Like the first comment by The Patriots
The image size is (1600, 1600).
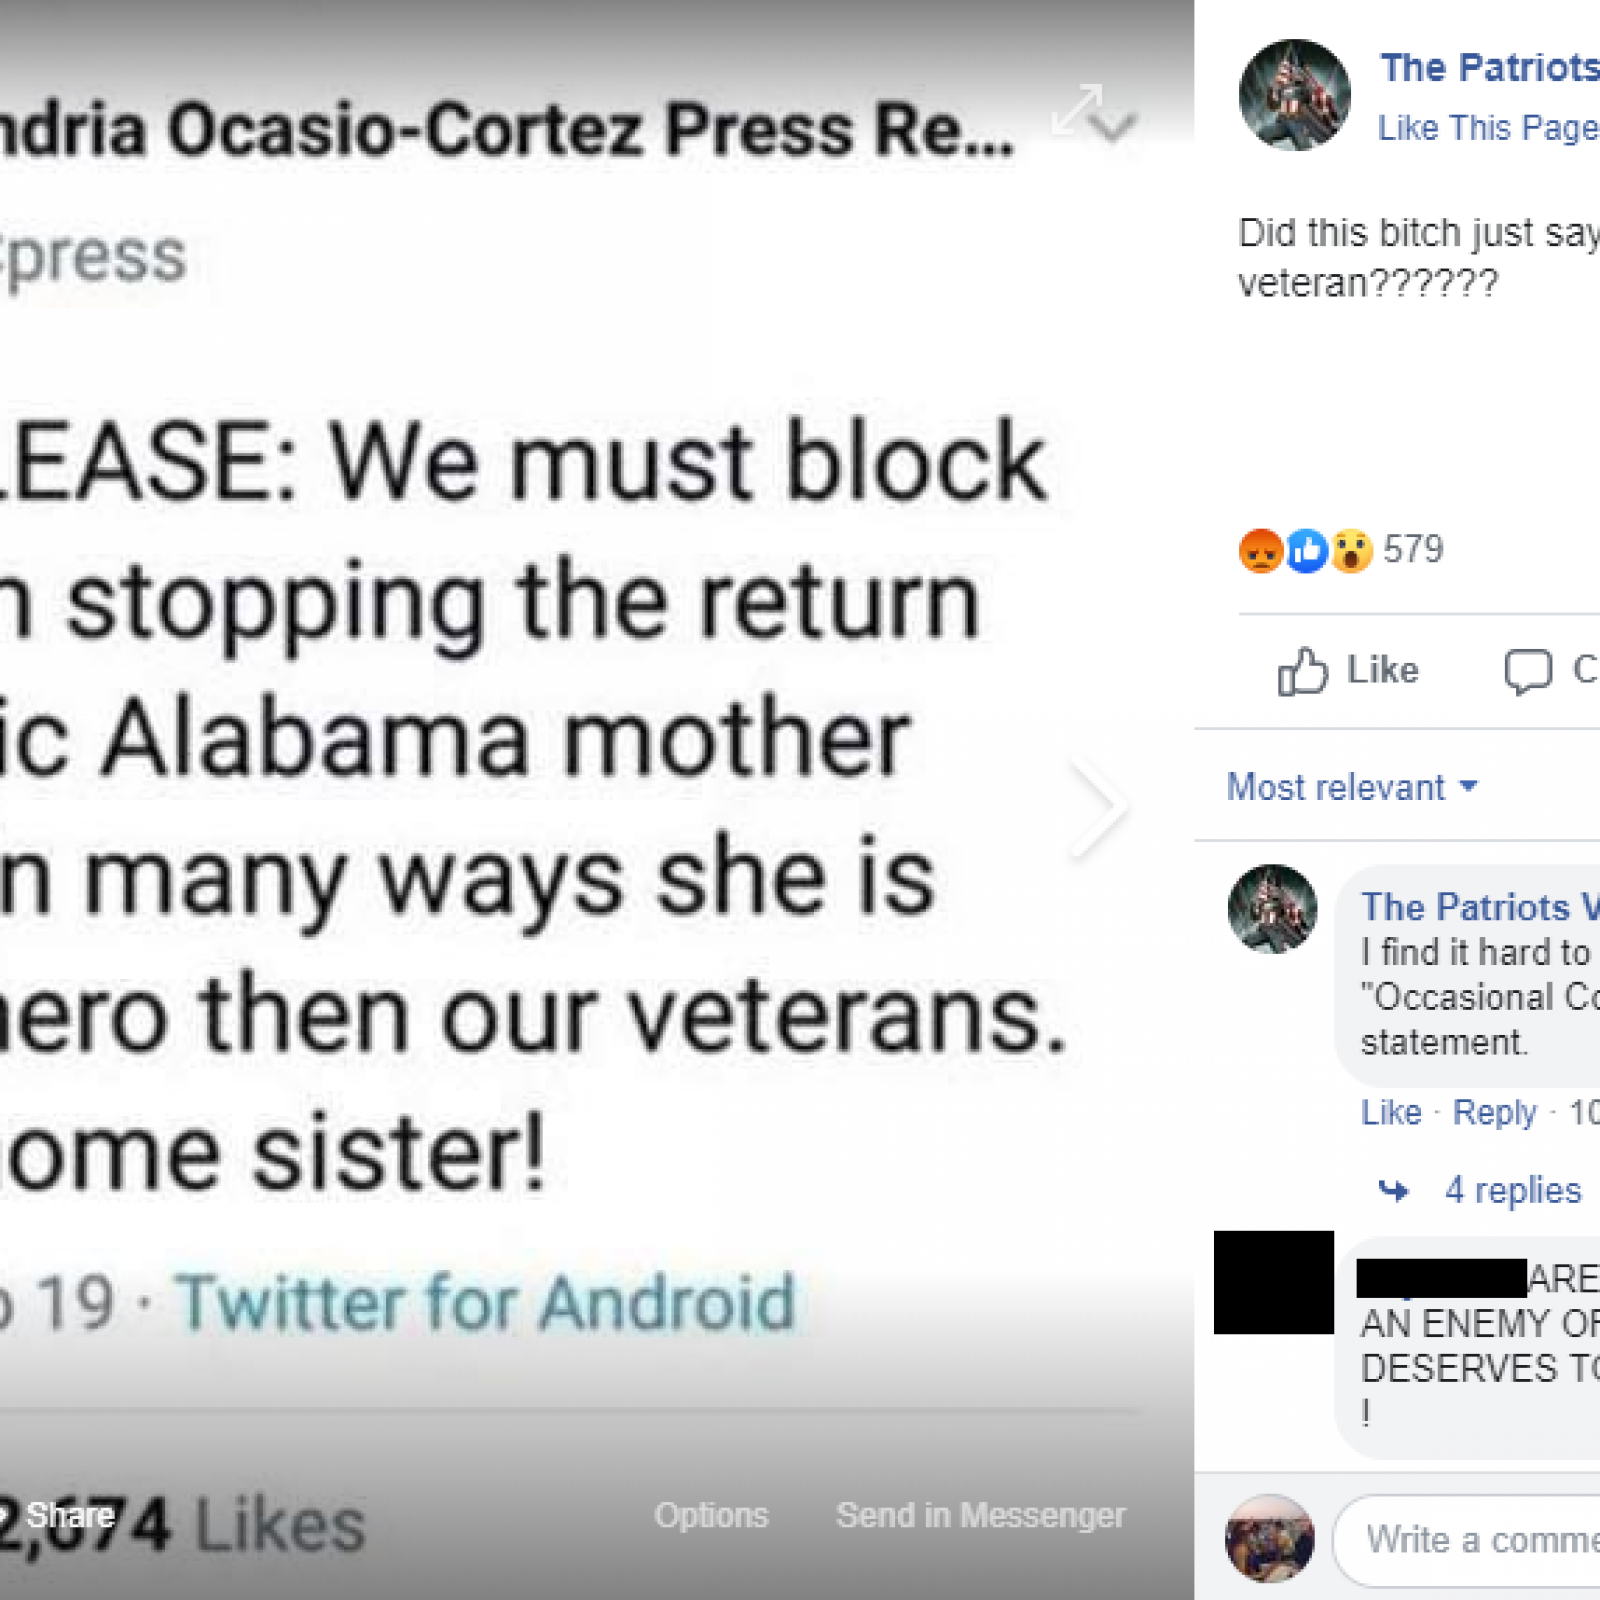(1390, 1112)
